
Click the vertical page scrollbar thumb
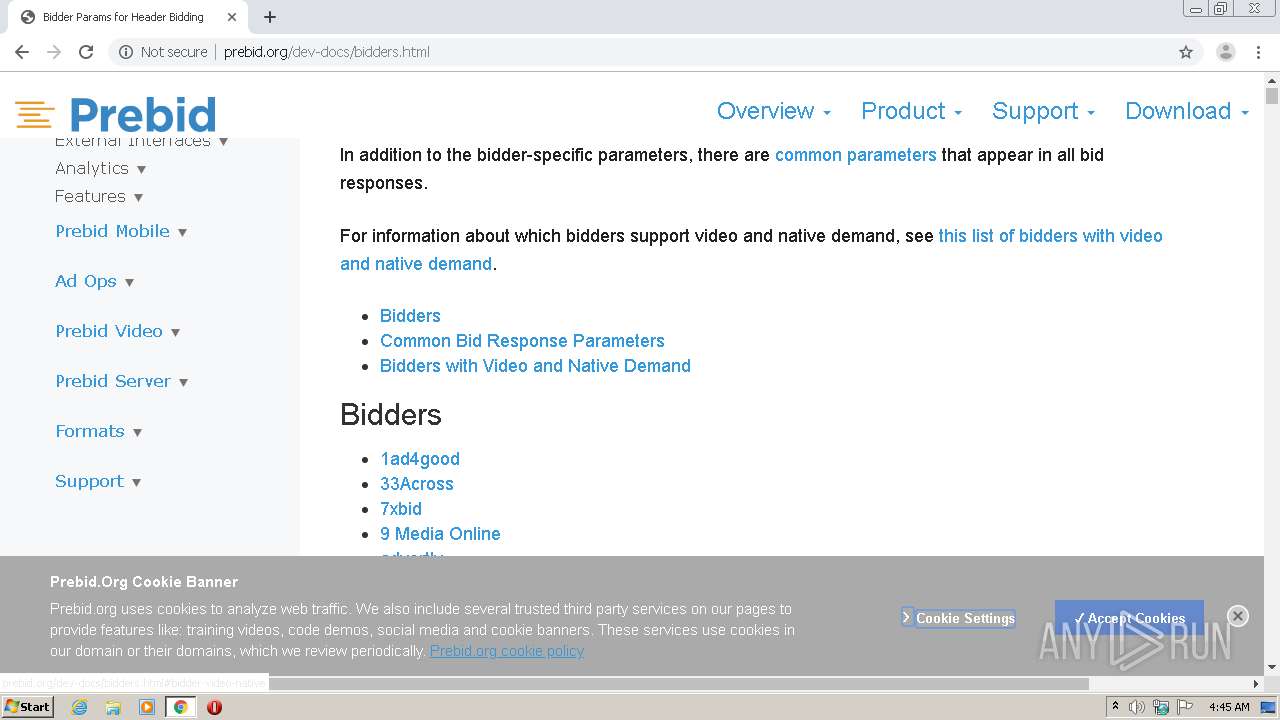pyautogui.click(x=1272, y=96)
